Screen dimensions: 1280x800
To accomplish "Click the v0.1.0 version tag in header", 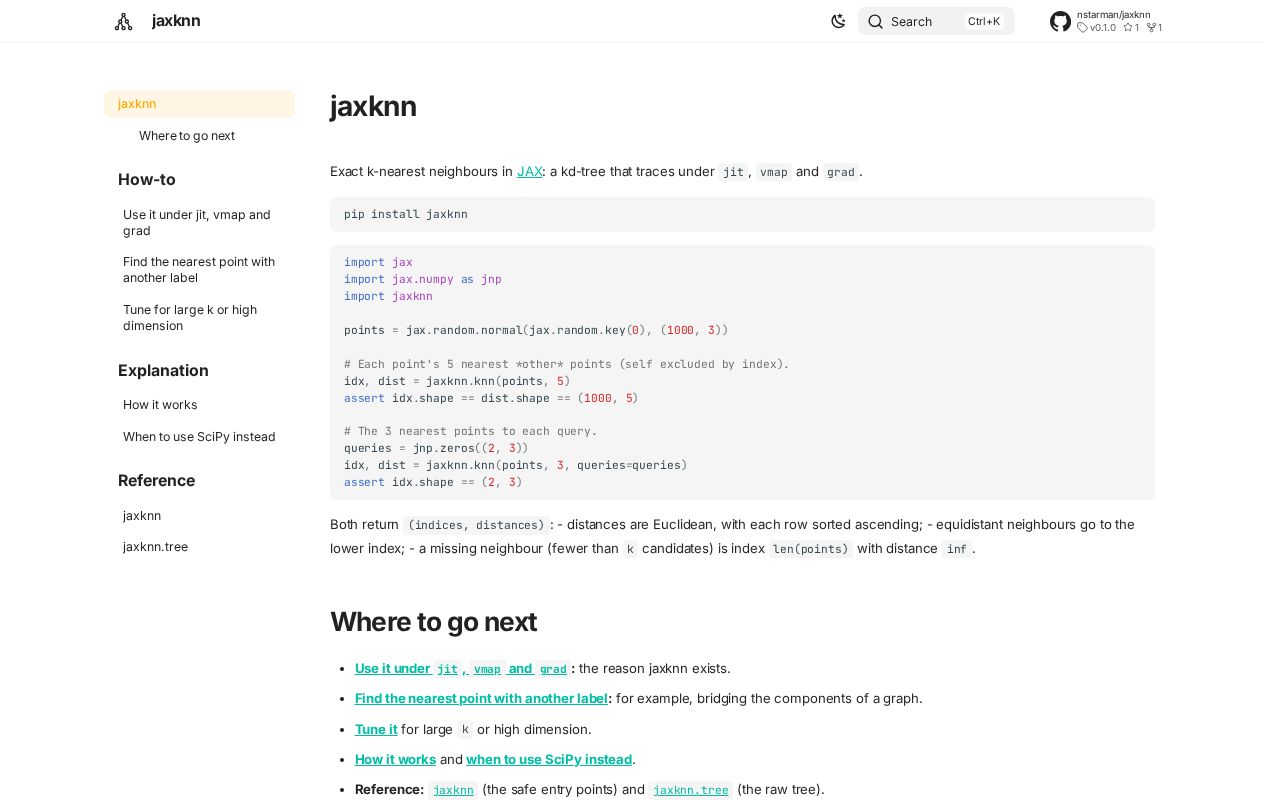I will tap(1097, 28).
